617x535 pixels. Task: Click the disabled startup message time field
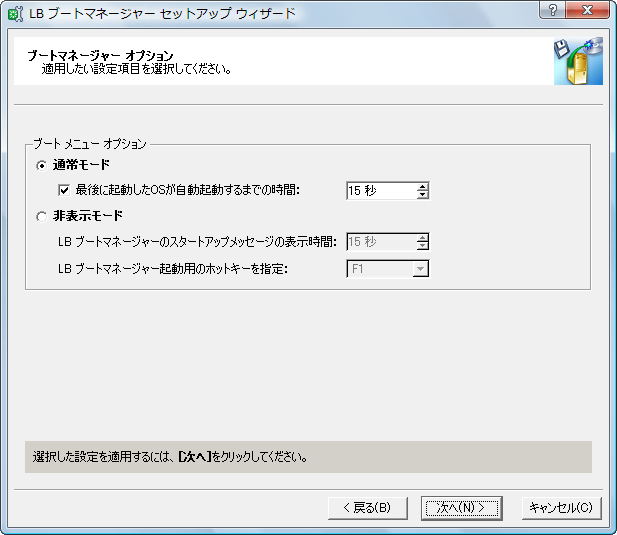381,242
